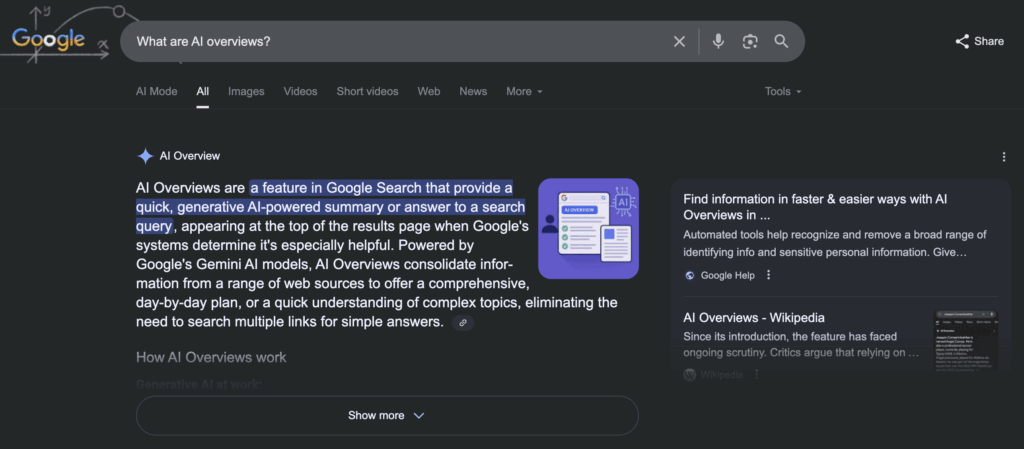Open Google Lens image search icon

[x=750, y=42]
